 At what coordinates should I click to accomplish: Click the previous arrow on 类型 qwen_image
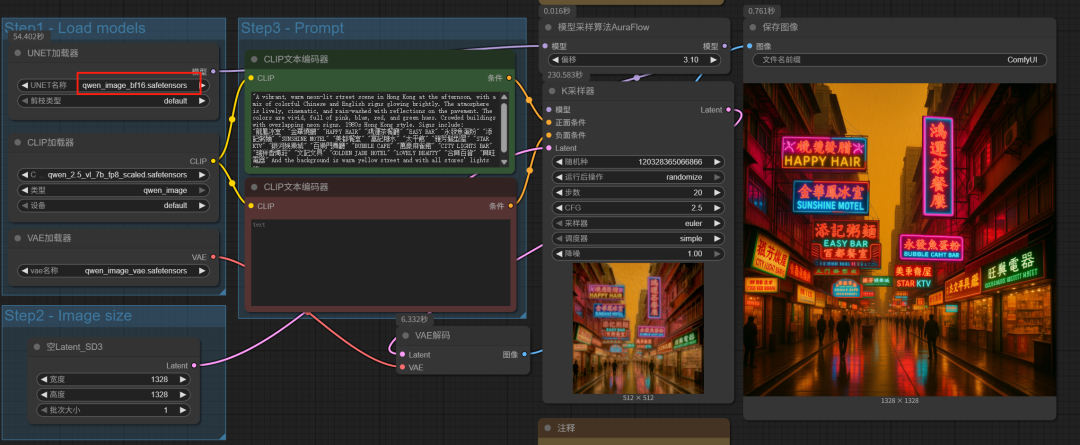click(25, 190)
